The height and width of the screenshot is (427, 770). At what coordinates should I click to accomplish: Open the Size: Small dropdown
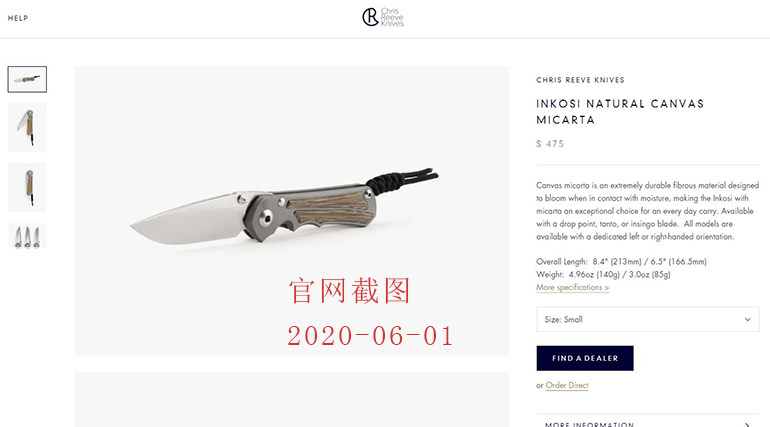(648, 319)
